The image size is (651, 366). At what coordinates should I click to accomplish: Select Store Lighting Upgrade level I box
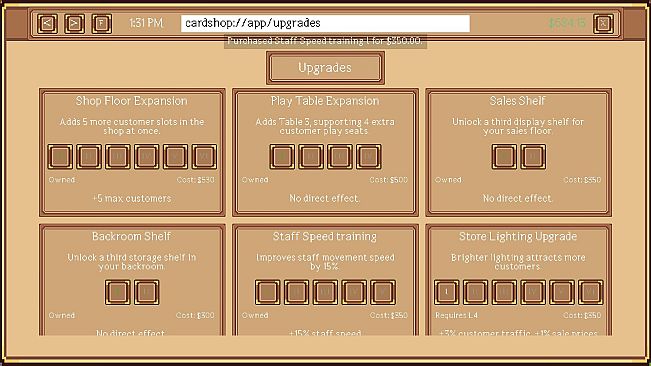tap(447, 292)
